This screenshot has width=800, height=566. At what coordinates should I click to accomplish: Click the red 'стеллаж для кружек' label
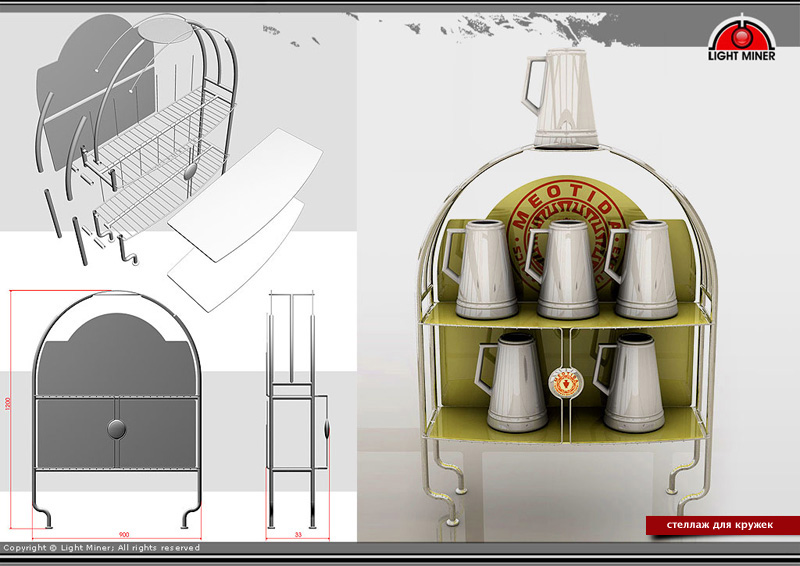coord(722,525)
